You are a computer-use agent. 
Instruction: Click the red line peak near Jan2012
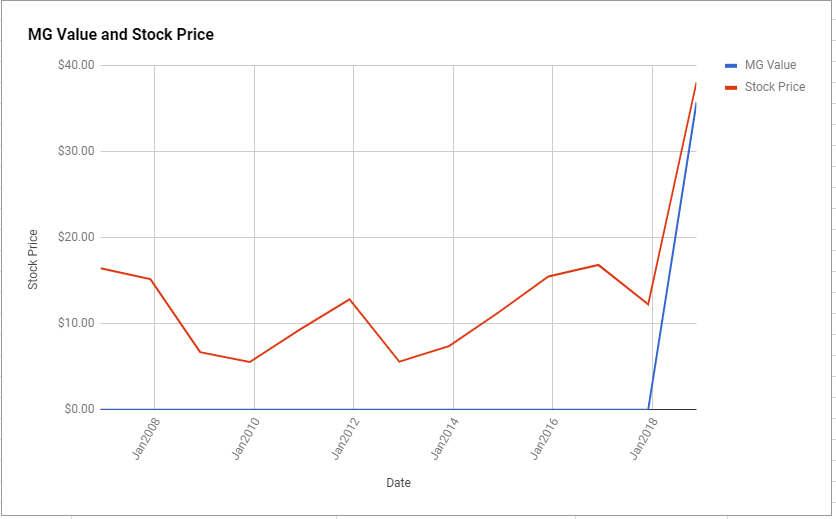tap(349, 299)
